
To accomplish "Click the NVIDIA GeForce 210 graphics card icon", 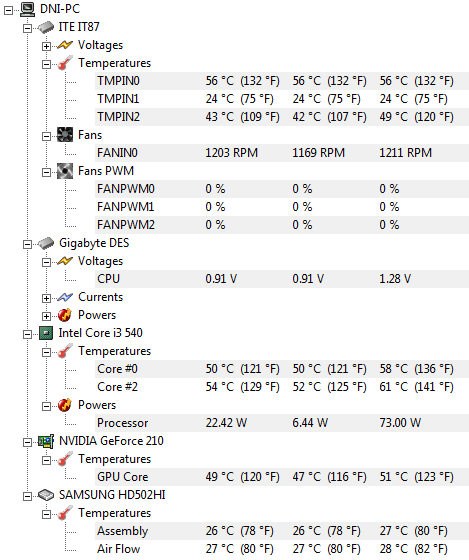I will point(46,441).
